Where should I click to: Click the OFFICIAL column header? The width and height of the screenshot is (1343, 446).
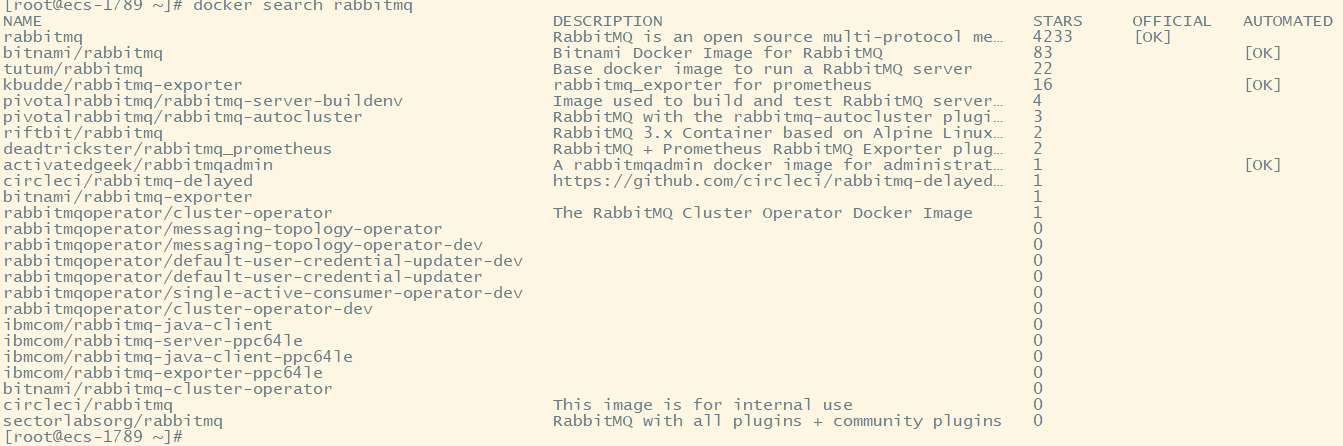1171,21
